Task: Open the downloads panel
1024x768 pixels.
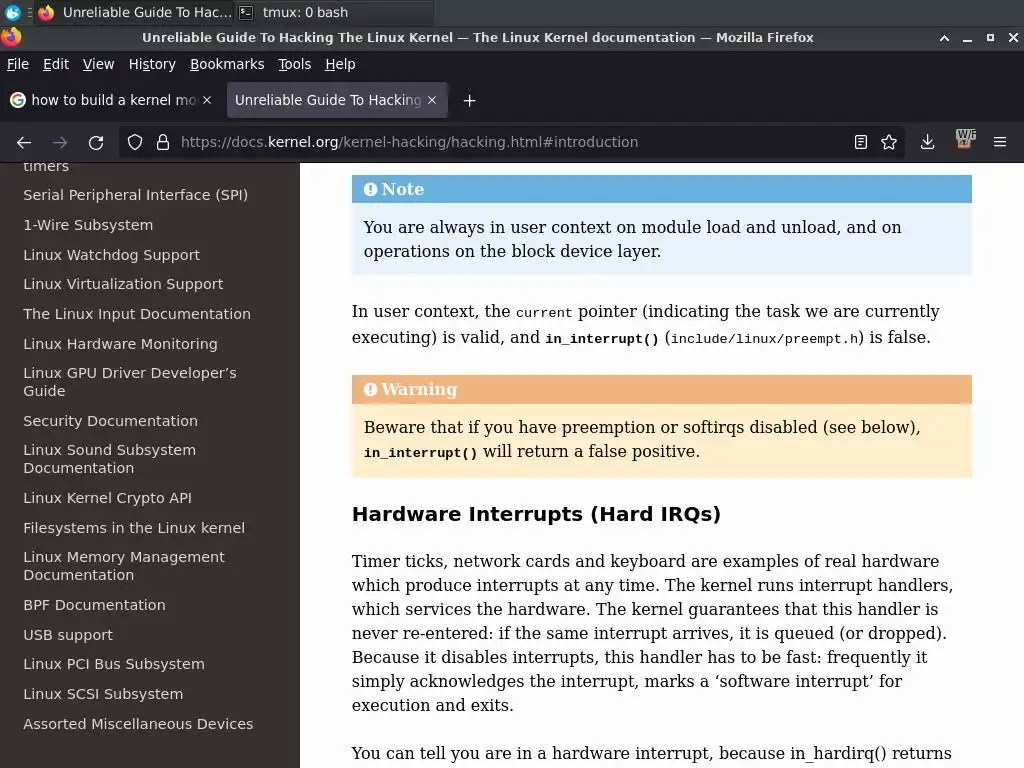Action: tap(927, 142)
